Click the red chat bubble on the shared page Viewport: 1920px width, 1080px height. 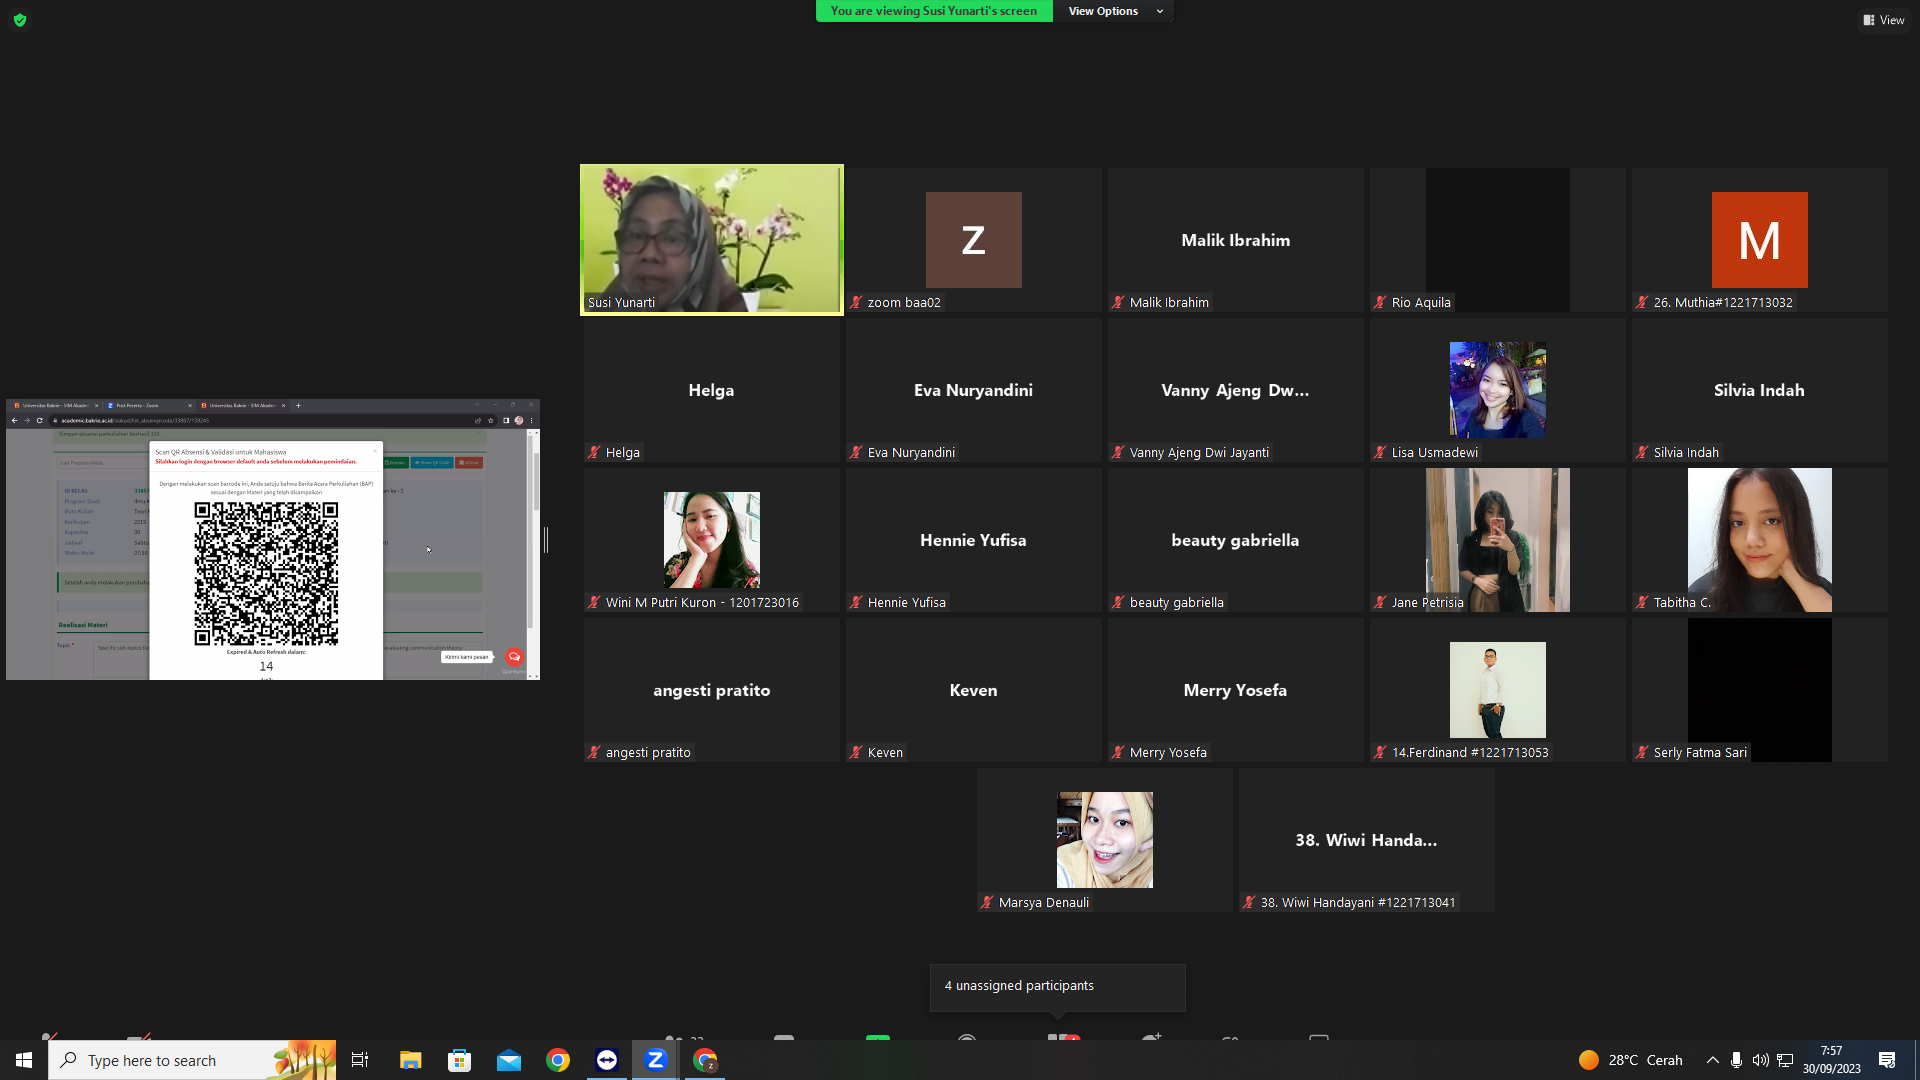pos(514,657)
